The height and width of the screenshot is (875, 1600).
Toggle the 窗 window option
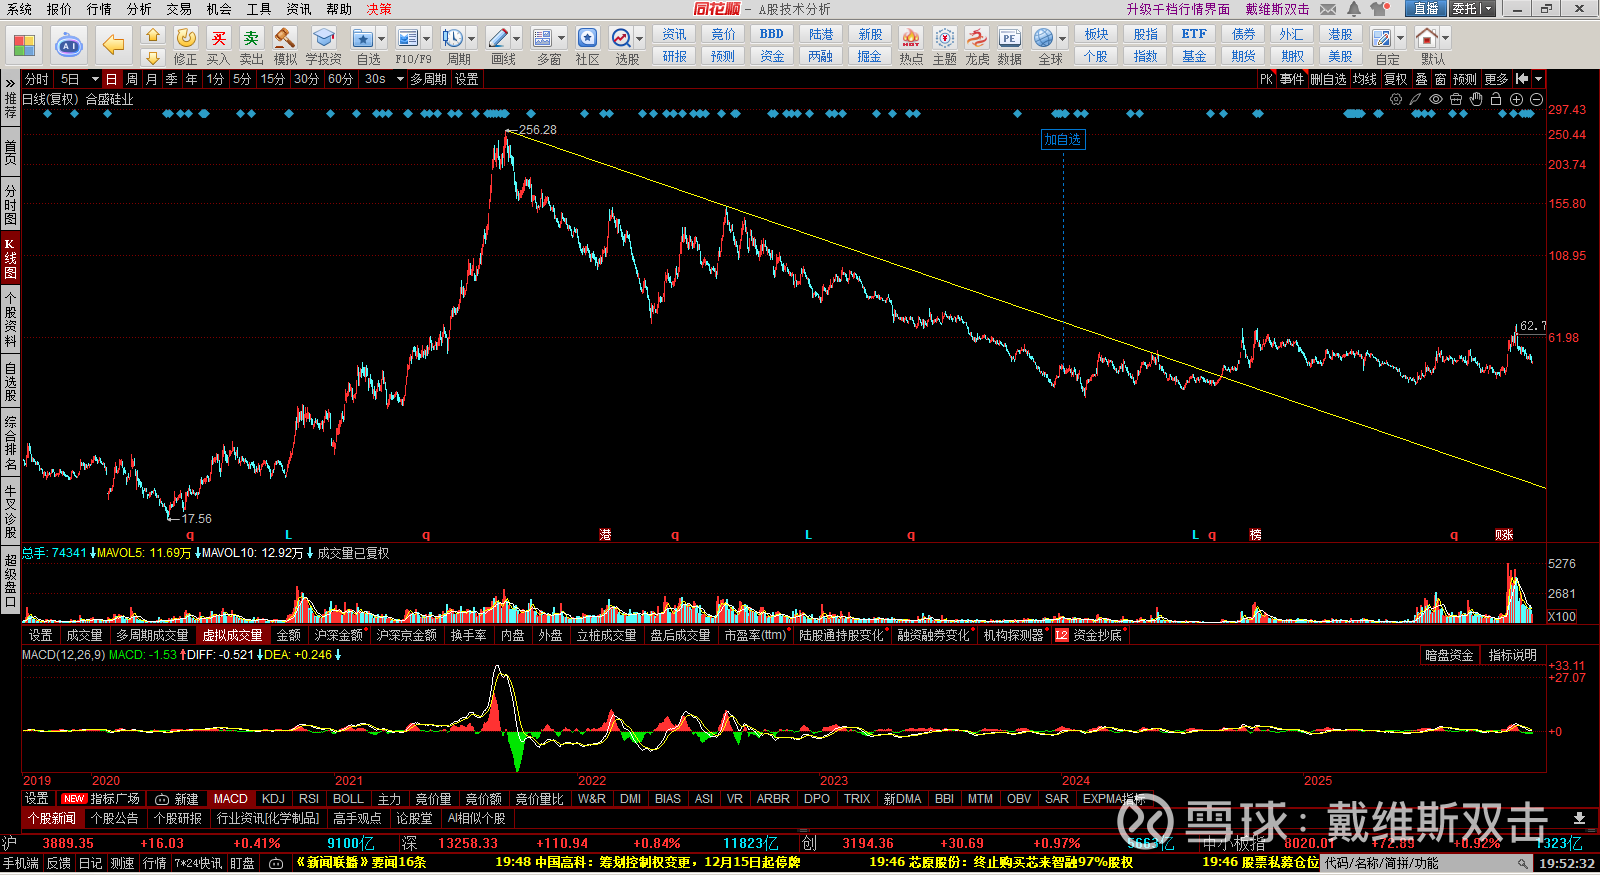pyautogui.click(x=1440, y=79)
